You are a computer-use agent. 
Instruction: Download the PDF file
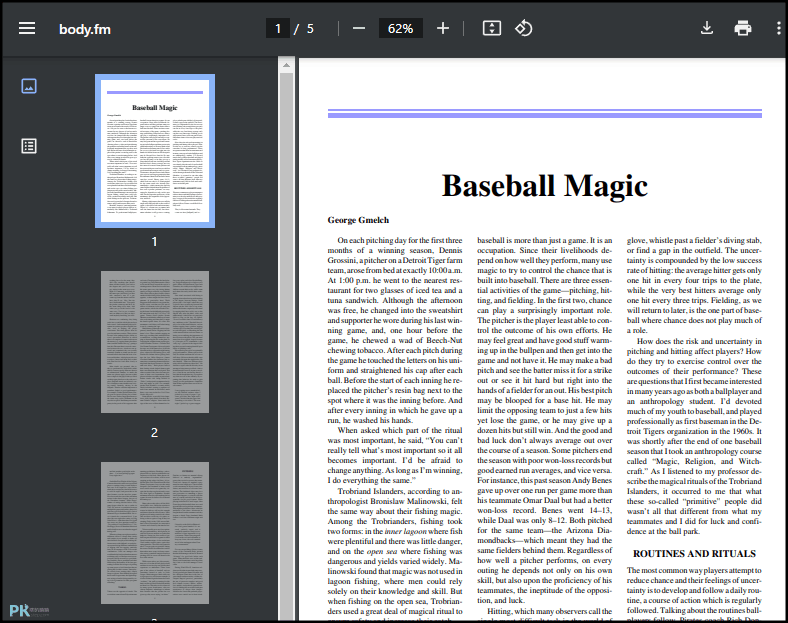tap(707, 28)
